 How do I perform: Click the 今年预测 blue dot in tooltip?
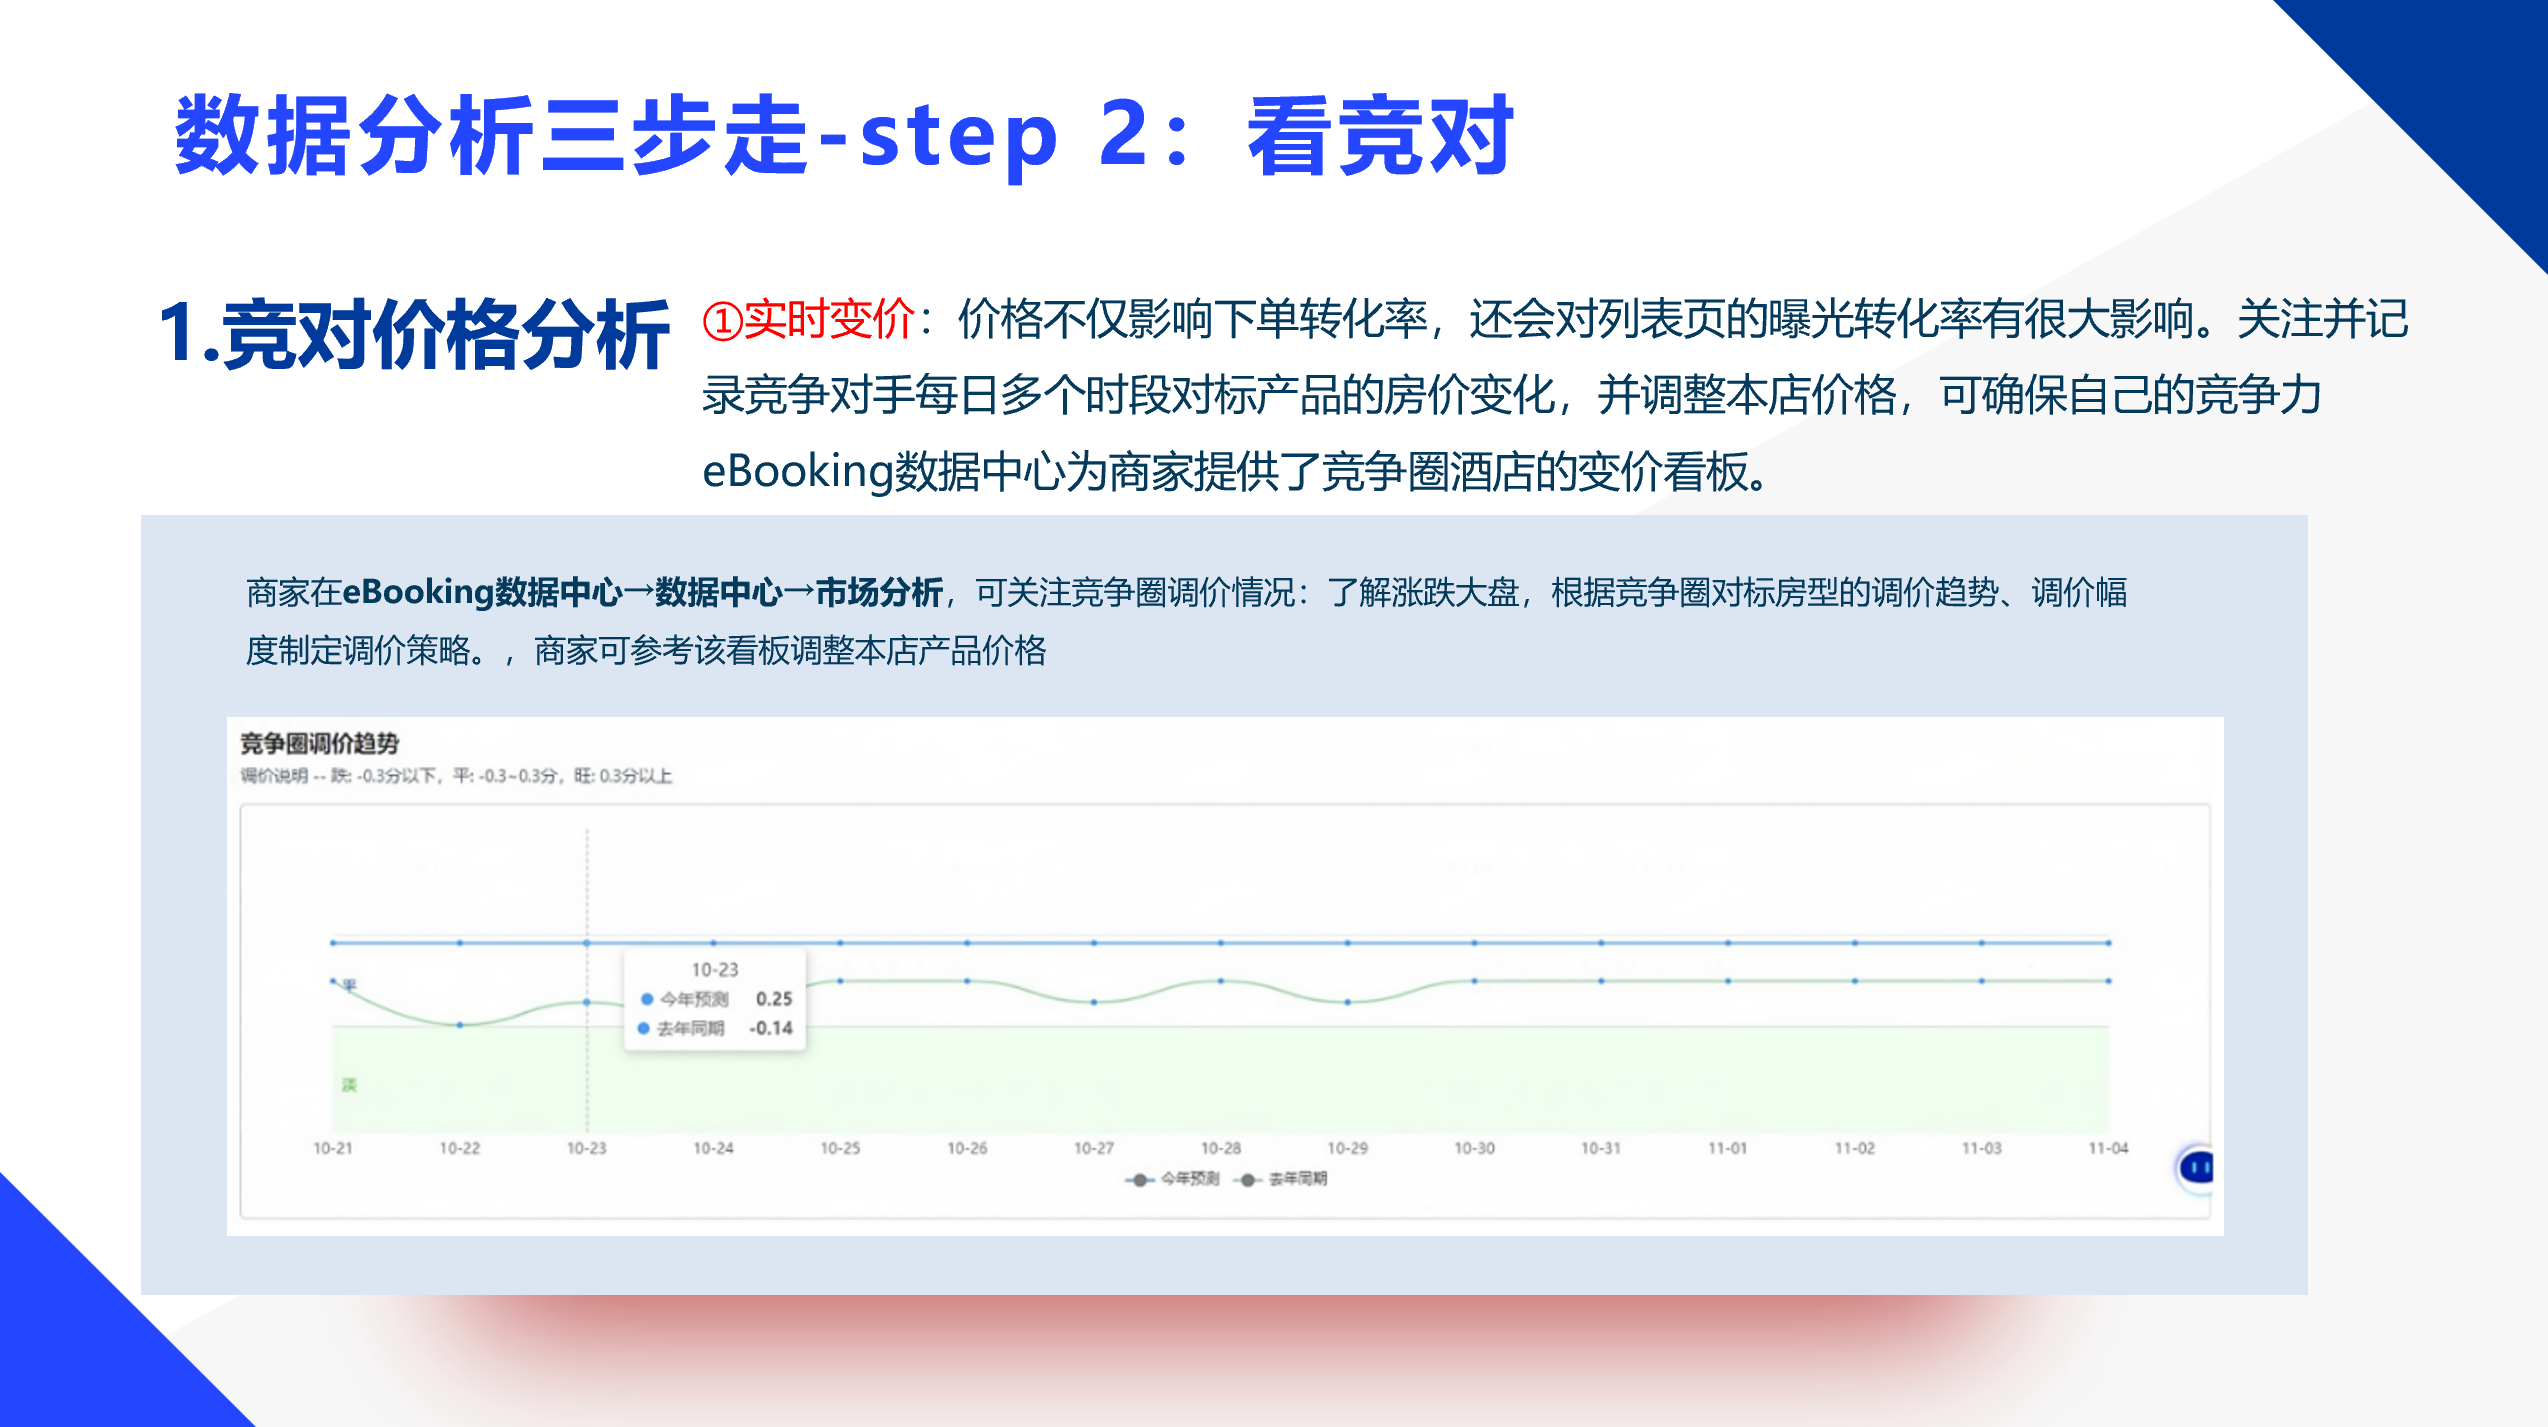(x=647, y=999)
